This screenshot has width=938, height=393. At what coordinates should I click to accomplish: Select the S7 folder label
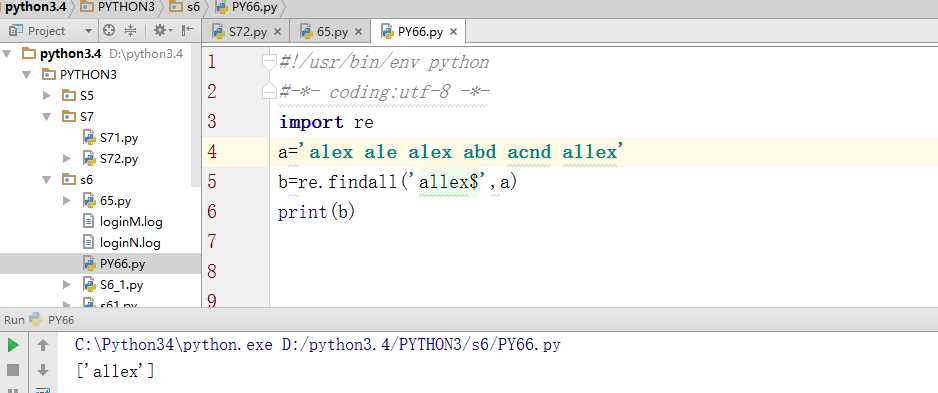87,117
